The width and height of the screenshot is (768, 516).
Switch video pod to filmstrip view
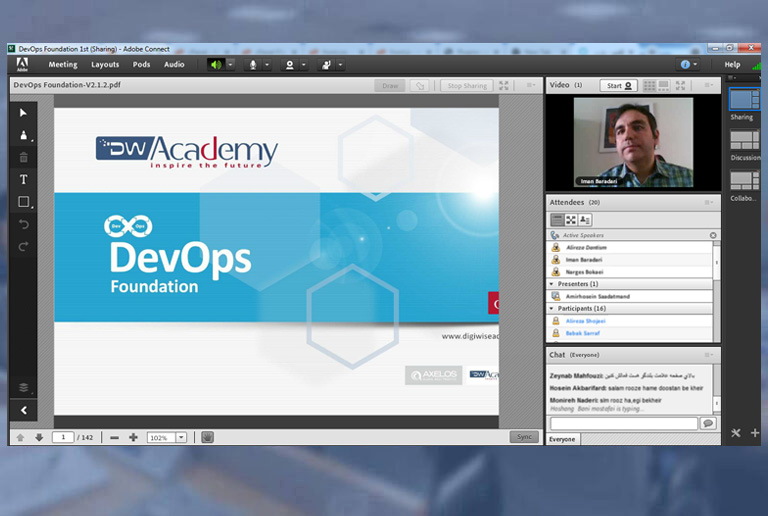663,86
